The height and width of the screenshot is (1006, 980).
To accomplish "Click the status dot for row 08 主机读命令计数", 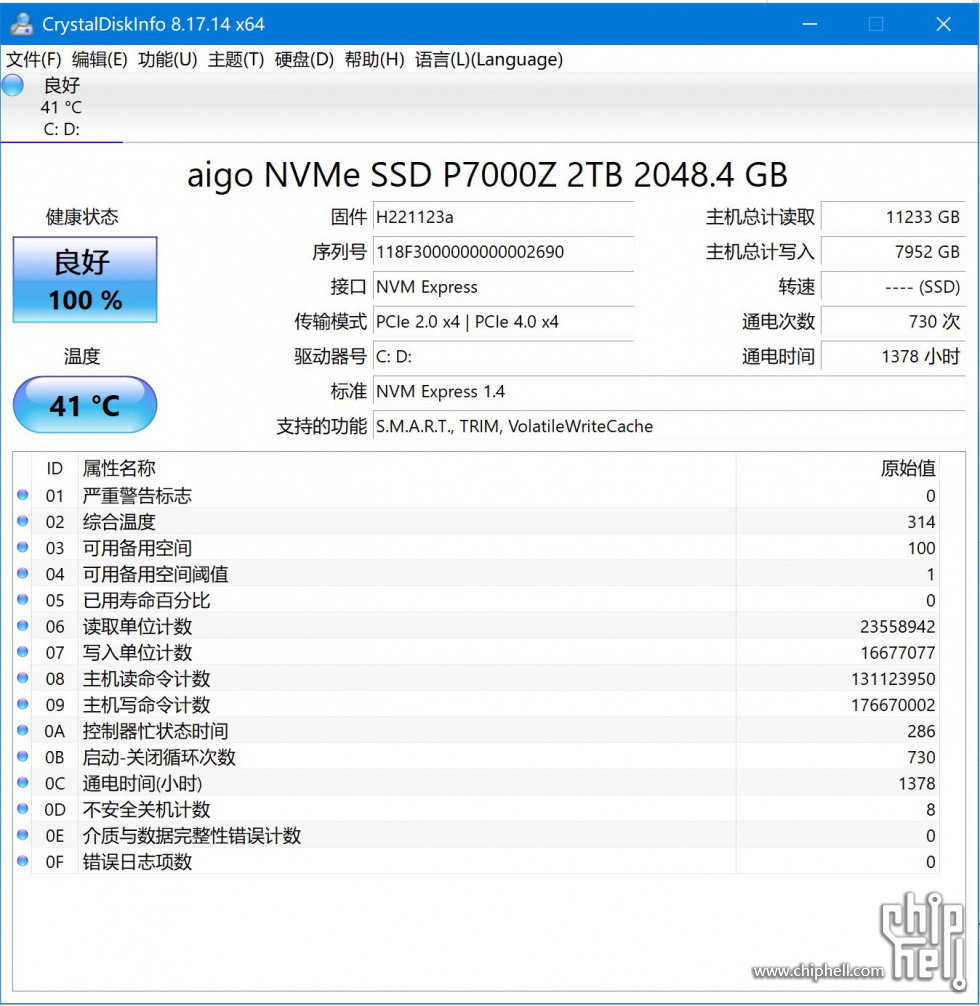I will coord(22,678).
